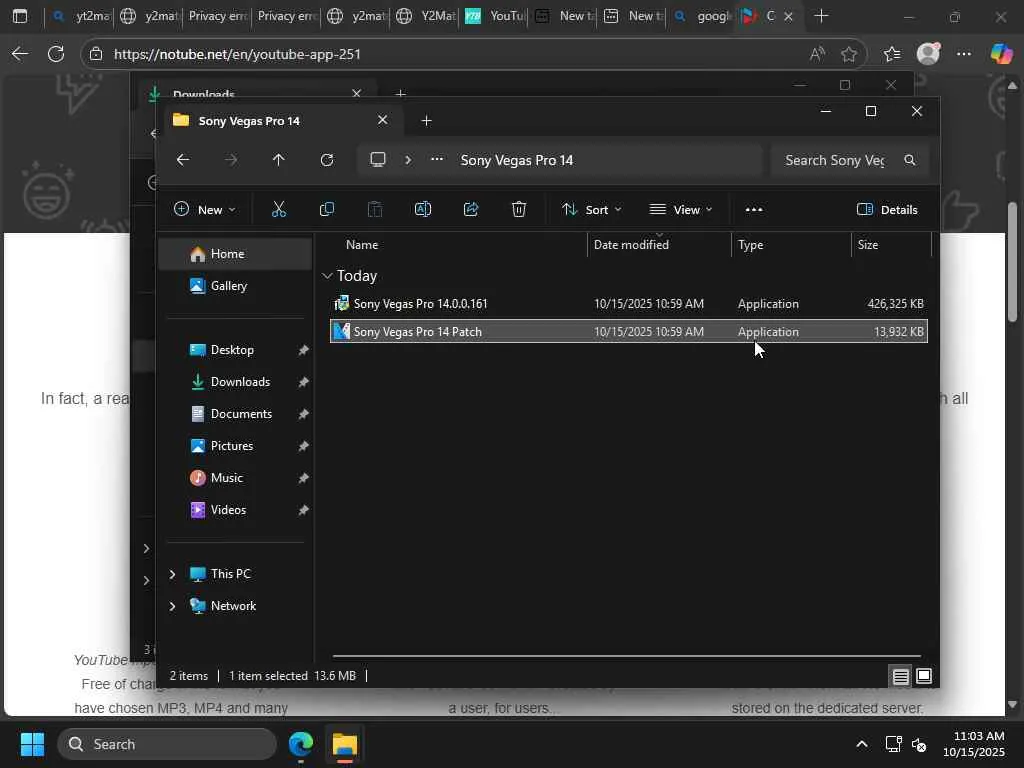The height and width of the screenshot is (768, 1024).
Task: Click the network status tray icon
Action: click(x=893, y=744)
